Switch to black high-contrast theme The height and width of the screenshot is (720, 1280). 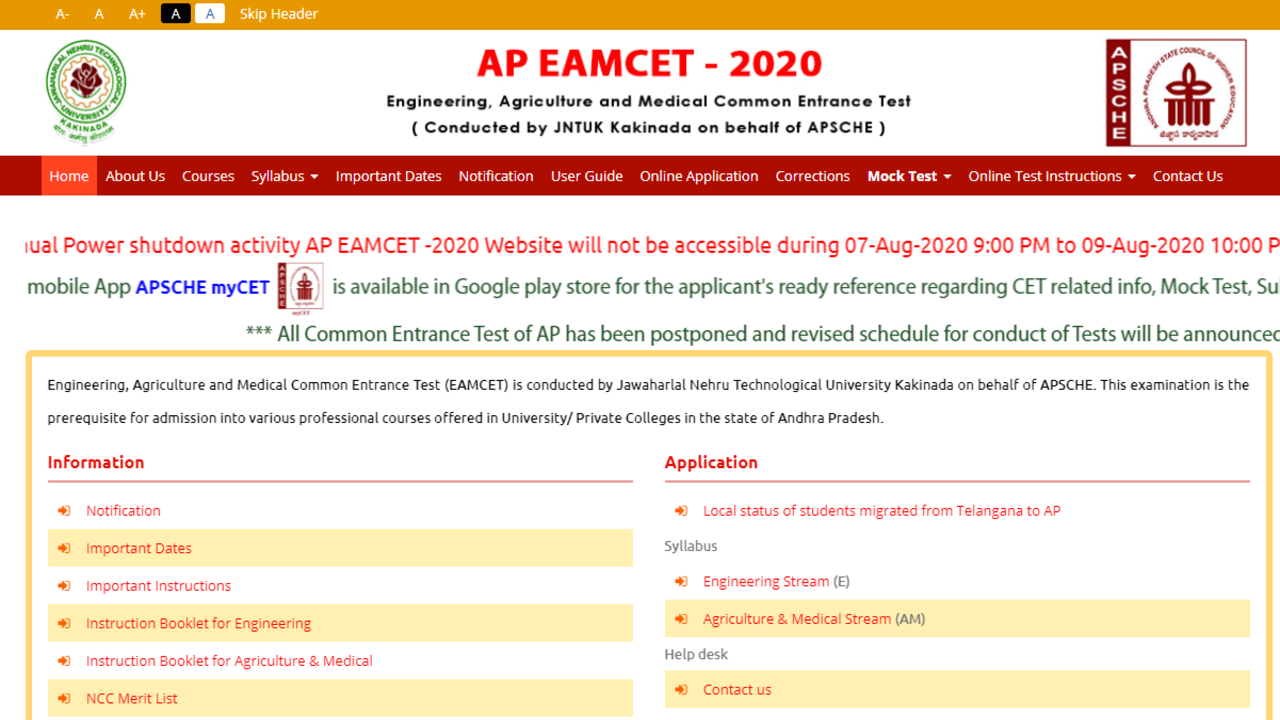(x=175, y=14)
